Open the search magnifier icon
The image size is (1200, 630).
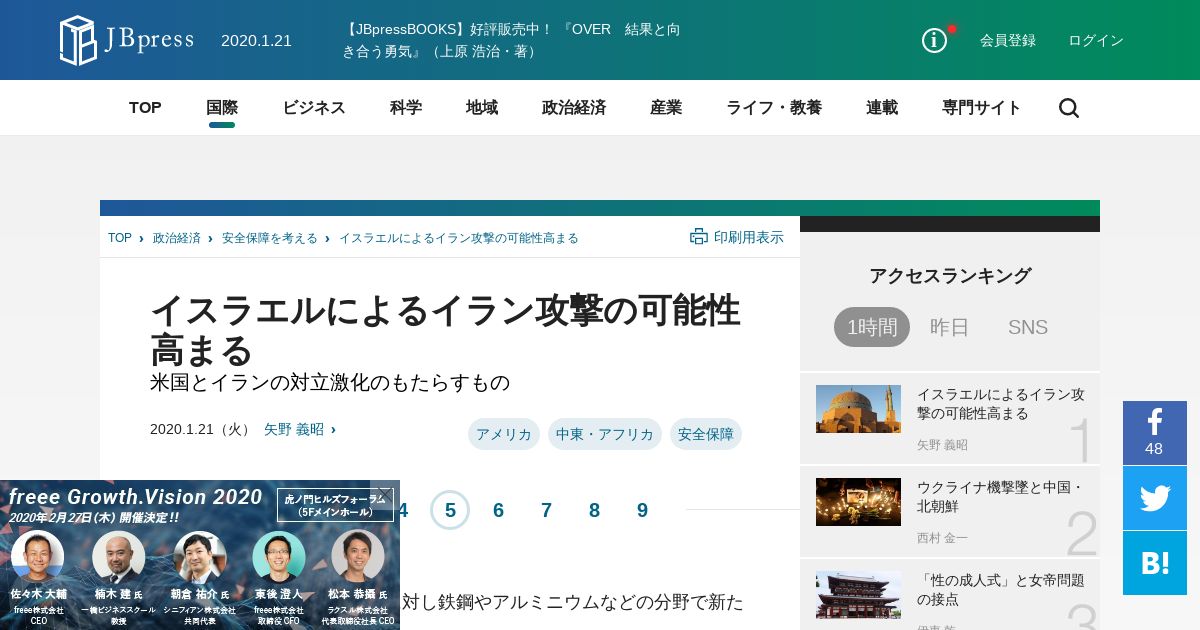point(1069,108)
